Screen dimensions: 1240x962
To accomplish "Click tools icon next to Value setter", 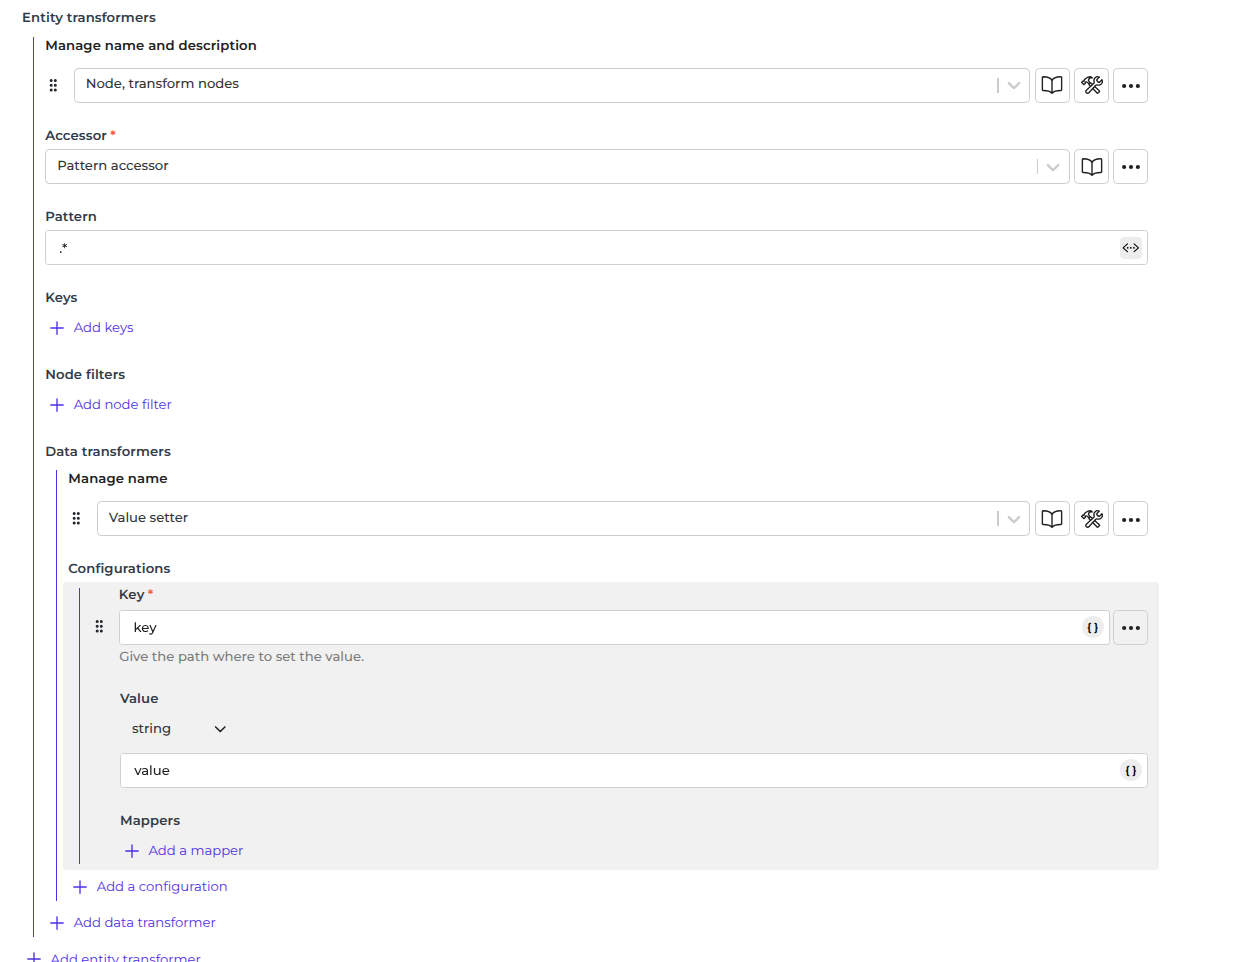I will click(x=1091, y=518).
